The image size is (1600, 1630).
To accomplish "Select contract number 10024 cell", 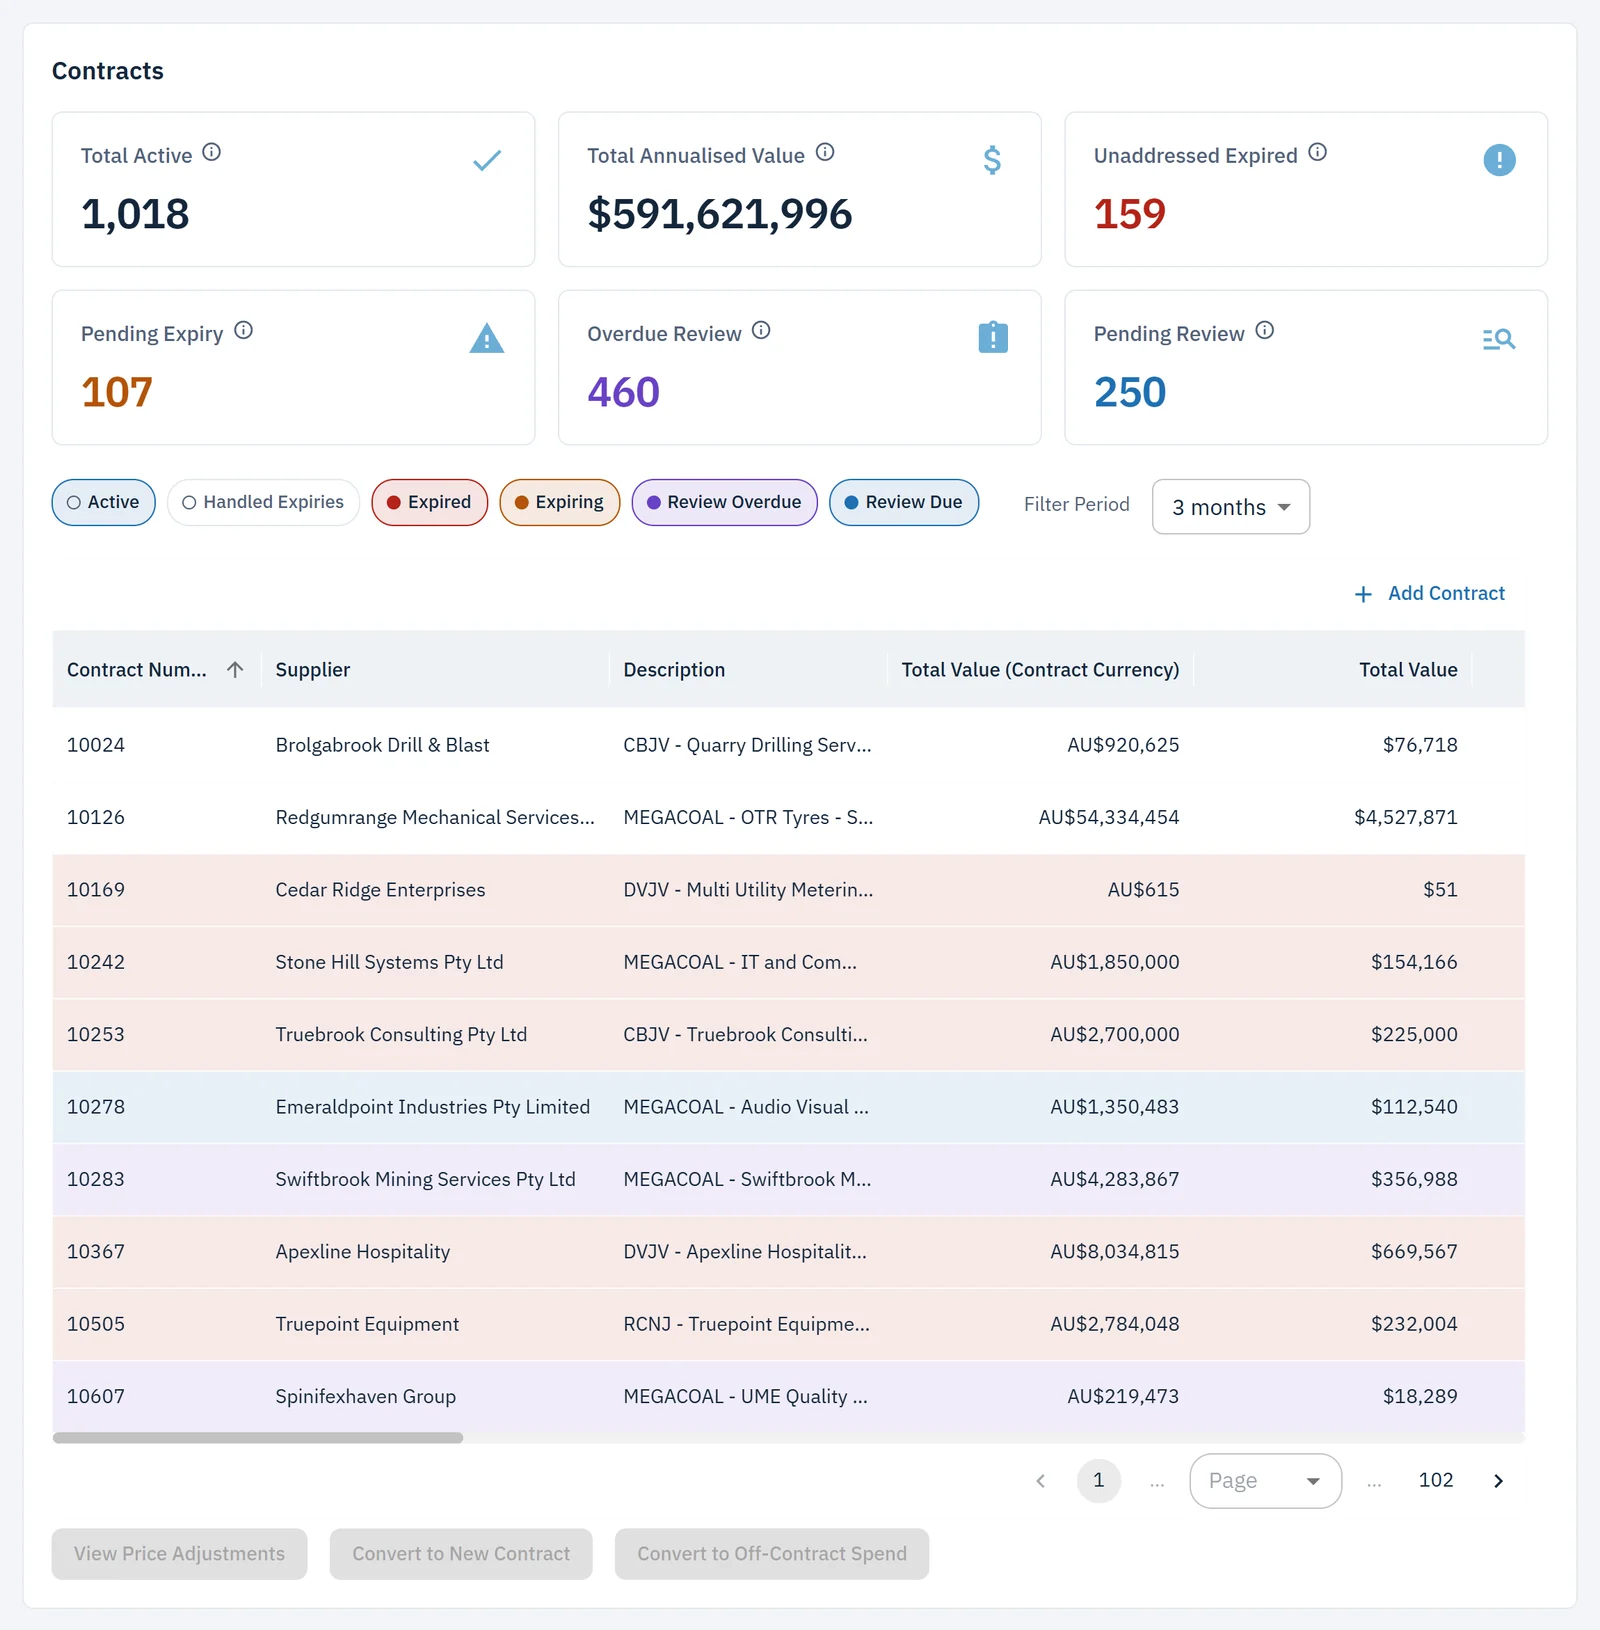I will [x=96, y=745].
